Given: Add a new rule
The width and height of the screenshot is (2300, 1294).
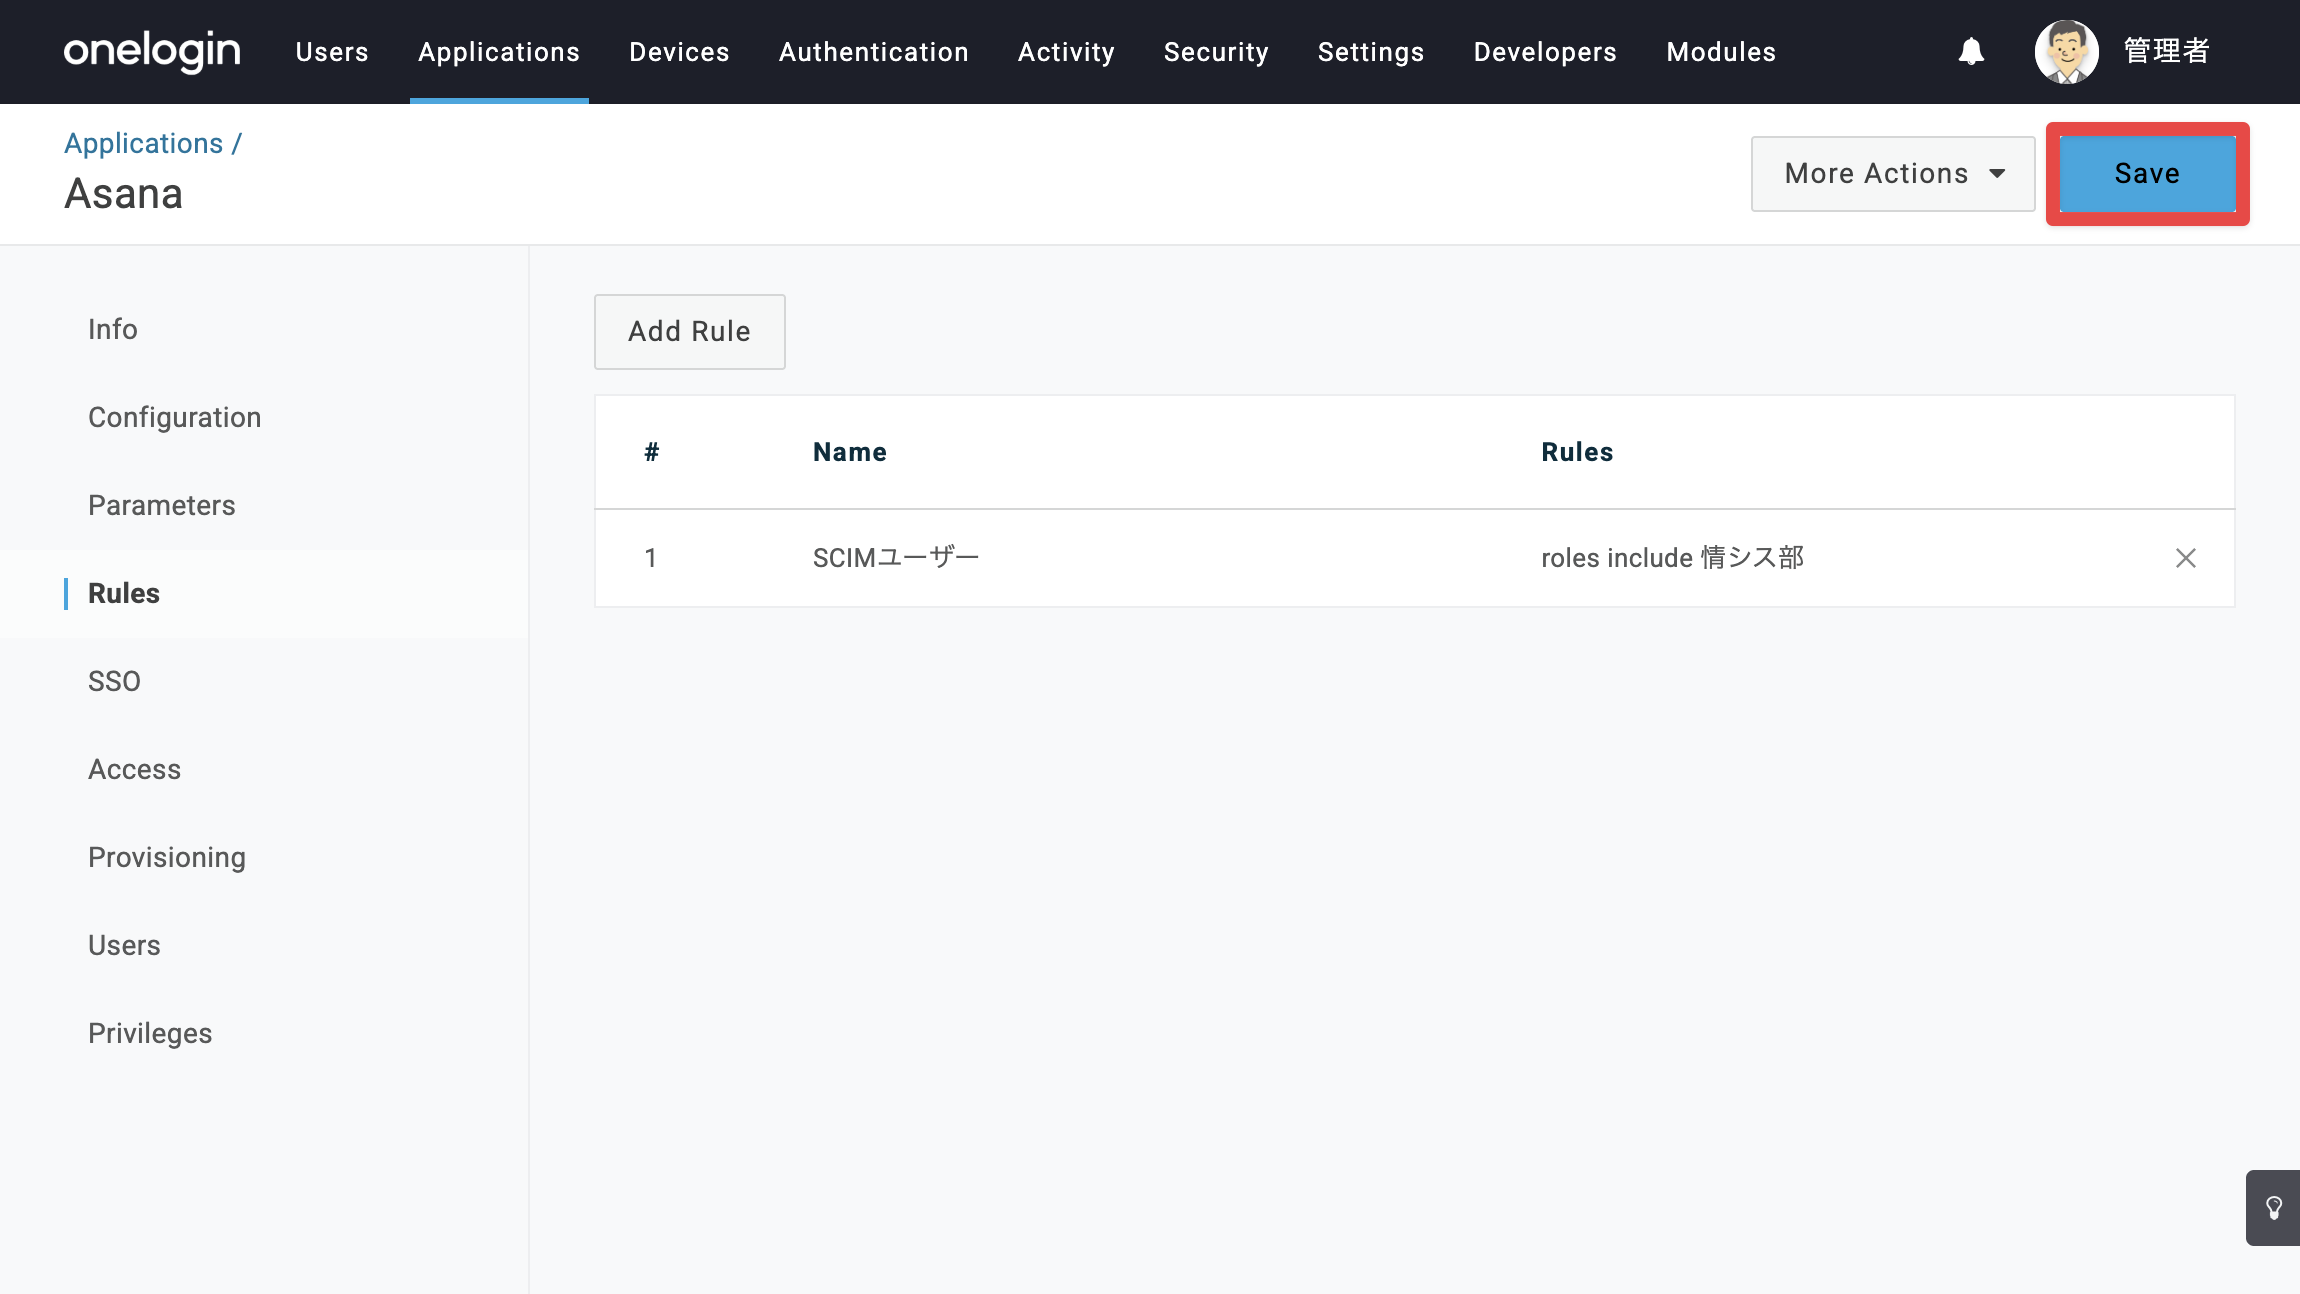Looking at the screenshot, I should click(690, 332).
